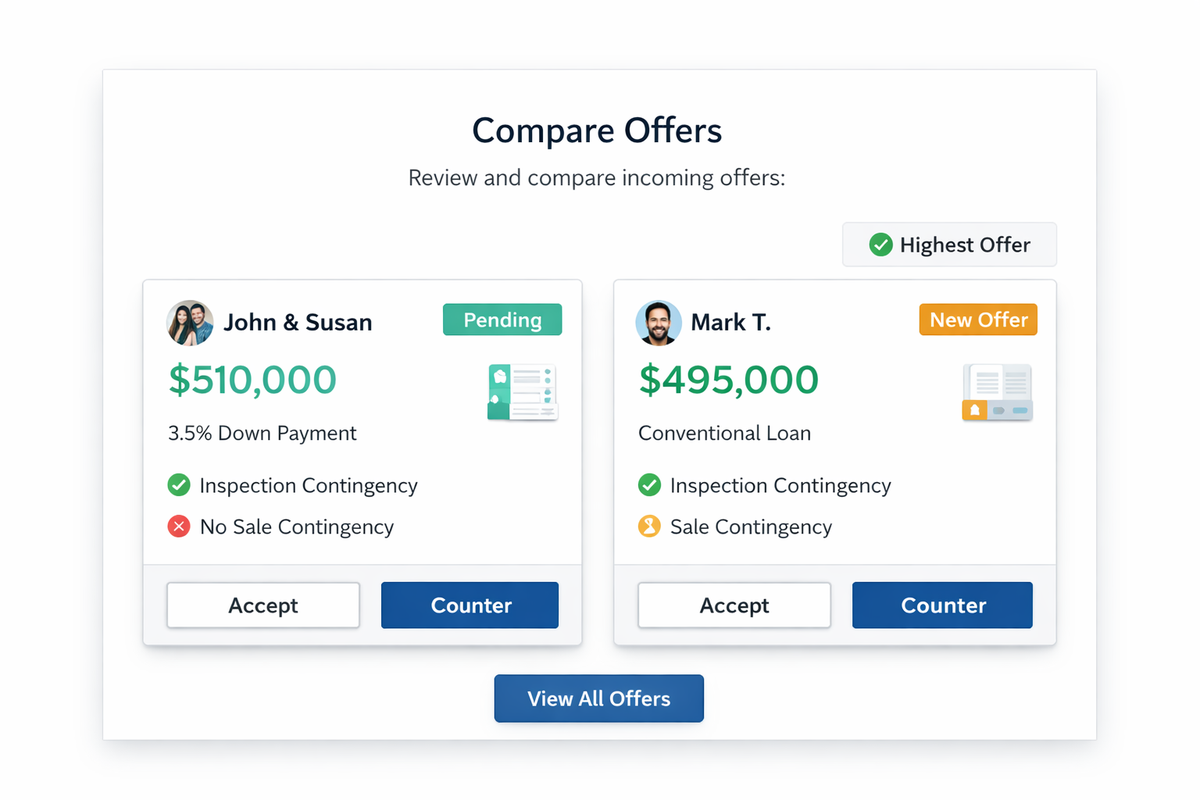The height and width of the screenshot is (800, 1200).
Task: Open the document icon on John & Susan's offer
Action: (522, 392)
